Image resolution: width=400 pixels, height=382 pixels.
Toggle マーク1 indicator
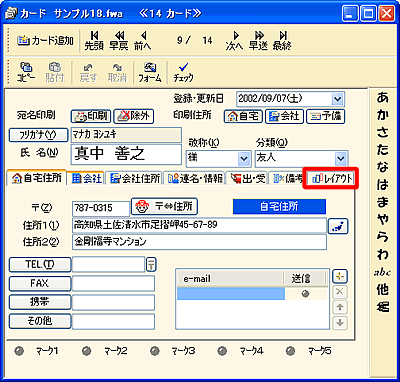click(x=19, y=351)
